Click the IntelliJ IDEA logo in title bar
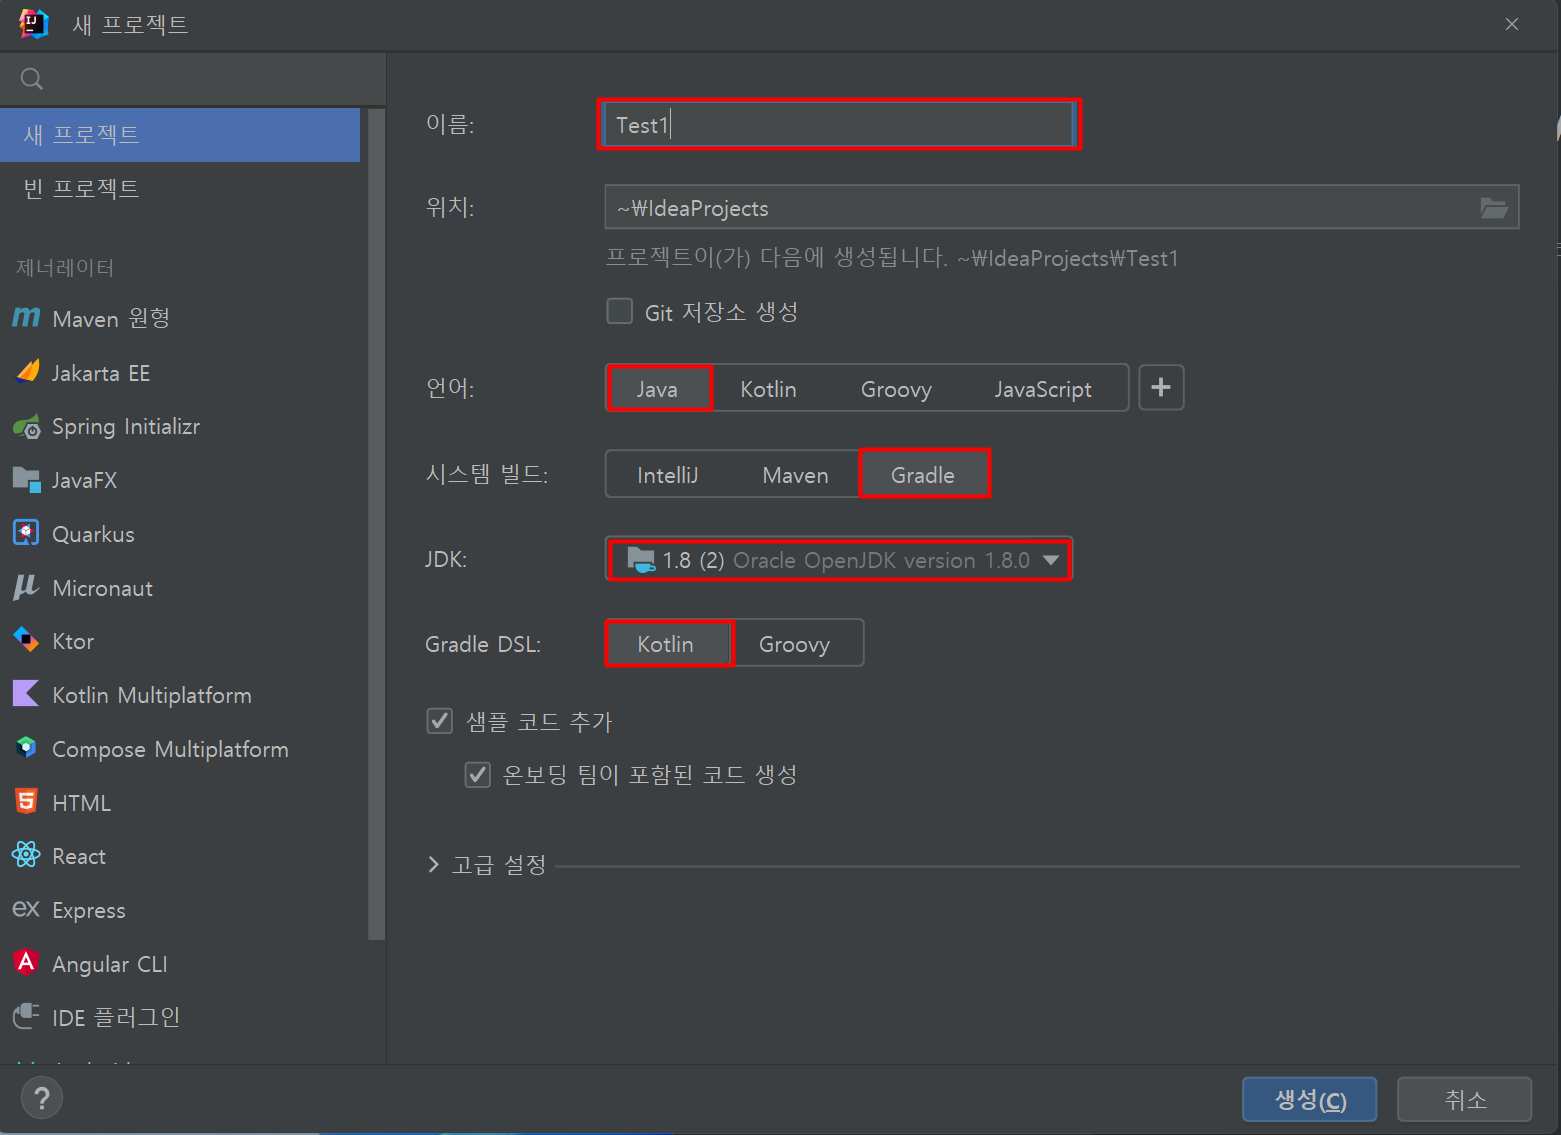The width and height of the screenshot is (1561, 1135). click(x=33, y=23)
